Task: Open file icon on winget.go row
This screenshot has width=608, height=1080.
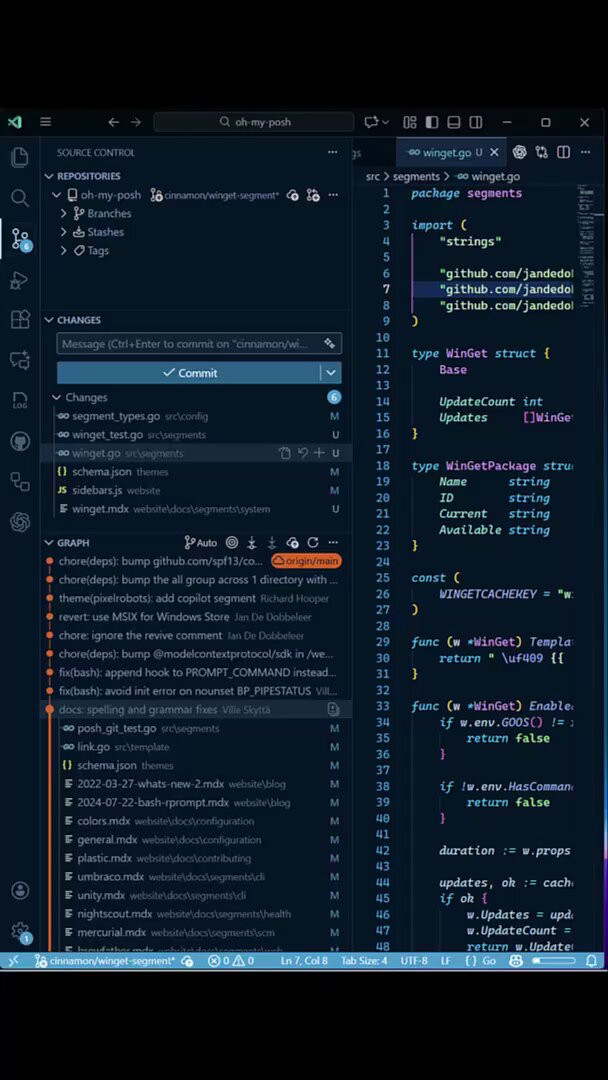Action: pyautogui.click(x=285, y=453)
